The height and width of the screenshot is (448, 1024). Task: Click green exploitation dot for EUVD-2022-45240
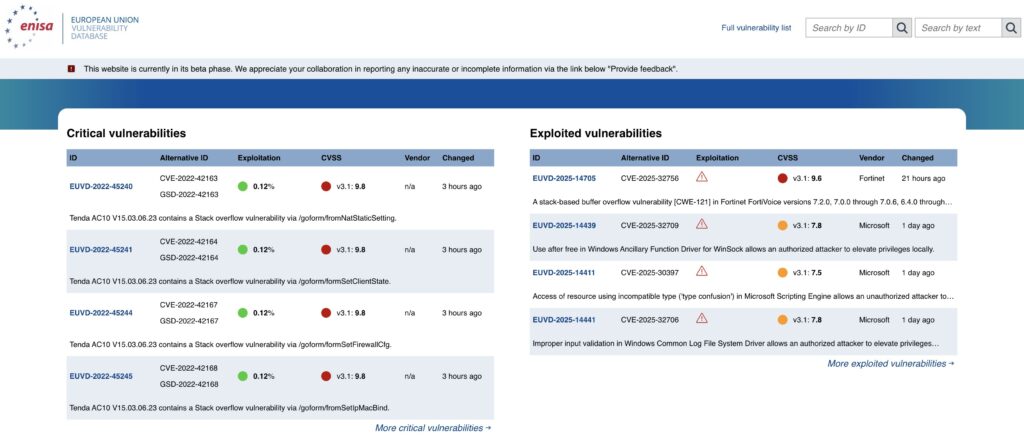(x=243, y=186)
